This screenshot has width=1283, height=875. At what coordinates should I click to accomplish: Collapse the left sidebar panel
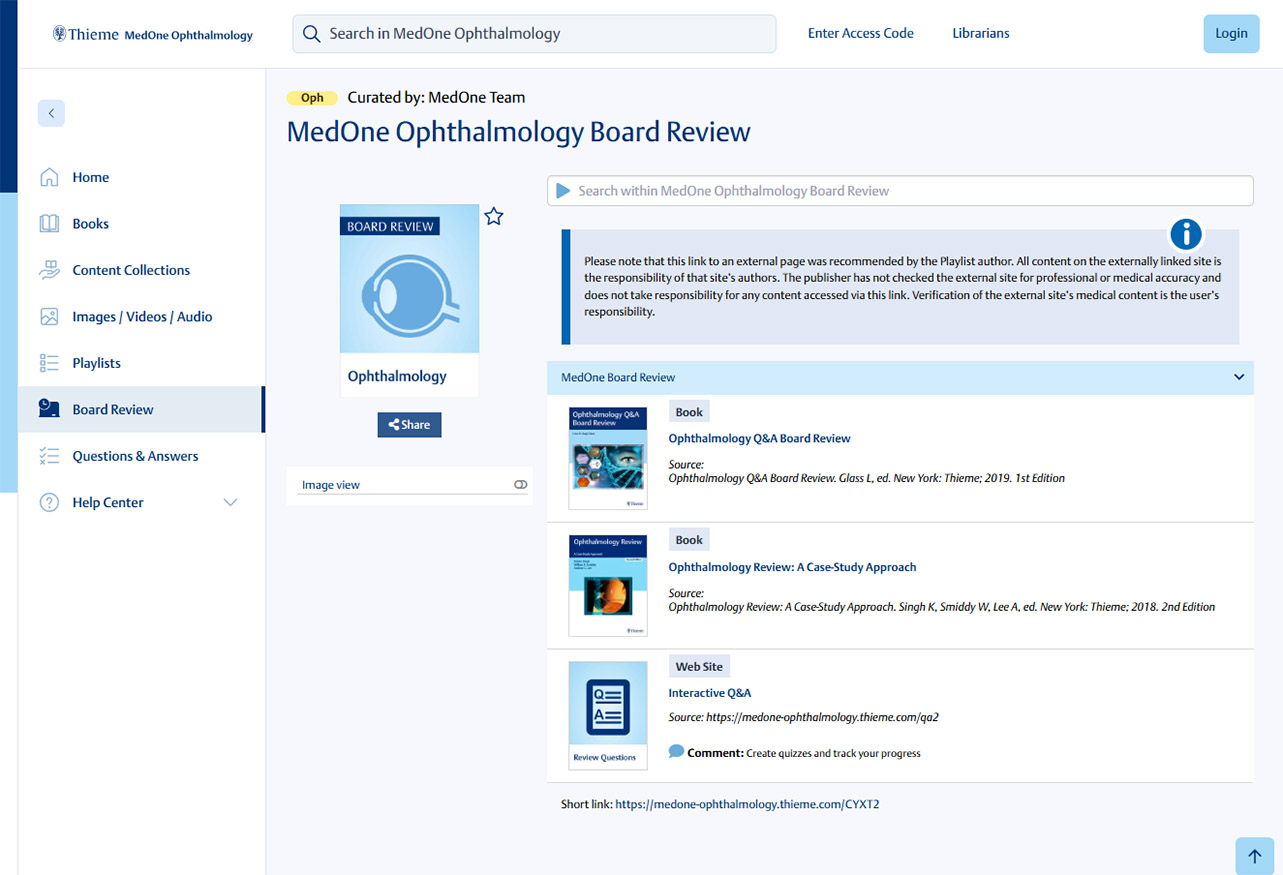[51, 113]
